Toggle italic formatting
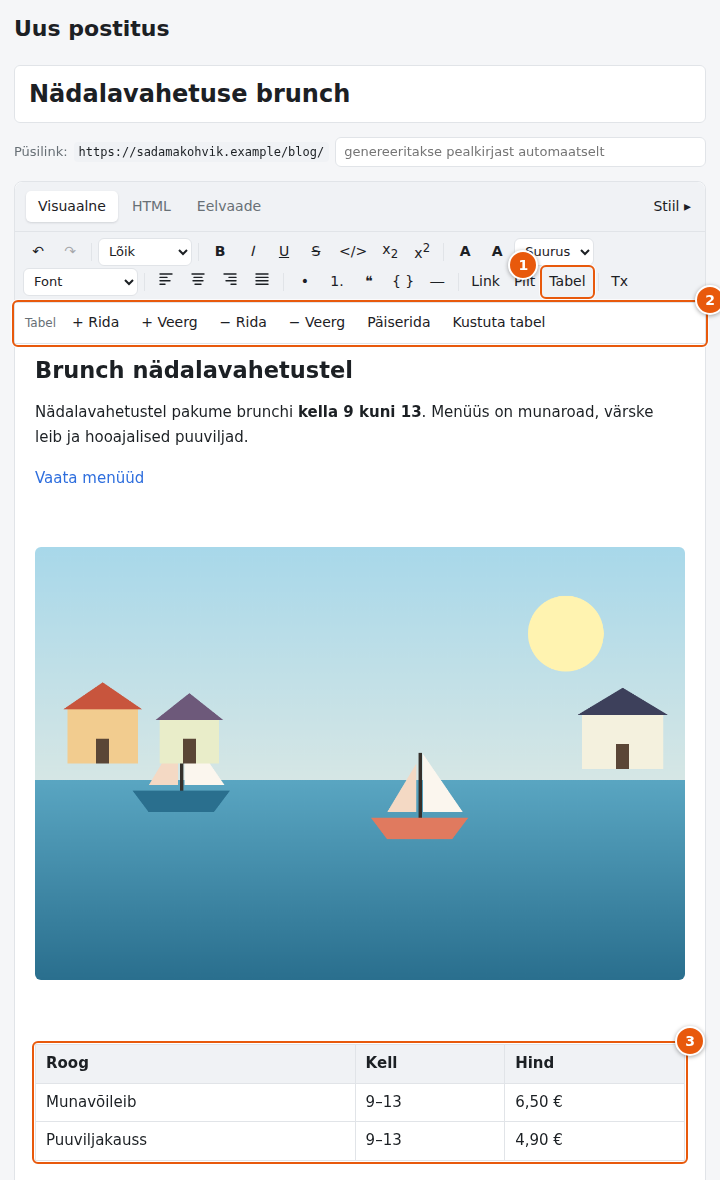 point(253,251)
